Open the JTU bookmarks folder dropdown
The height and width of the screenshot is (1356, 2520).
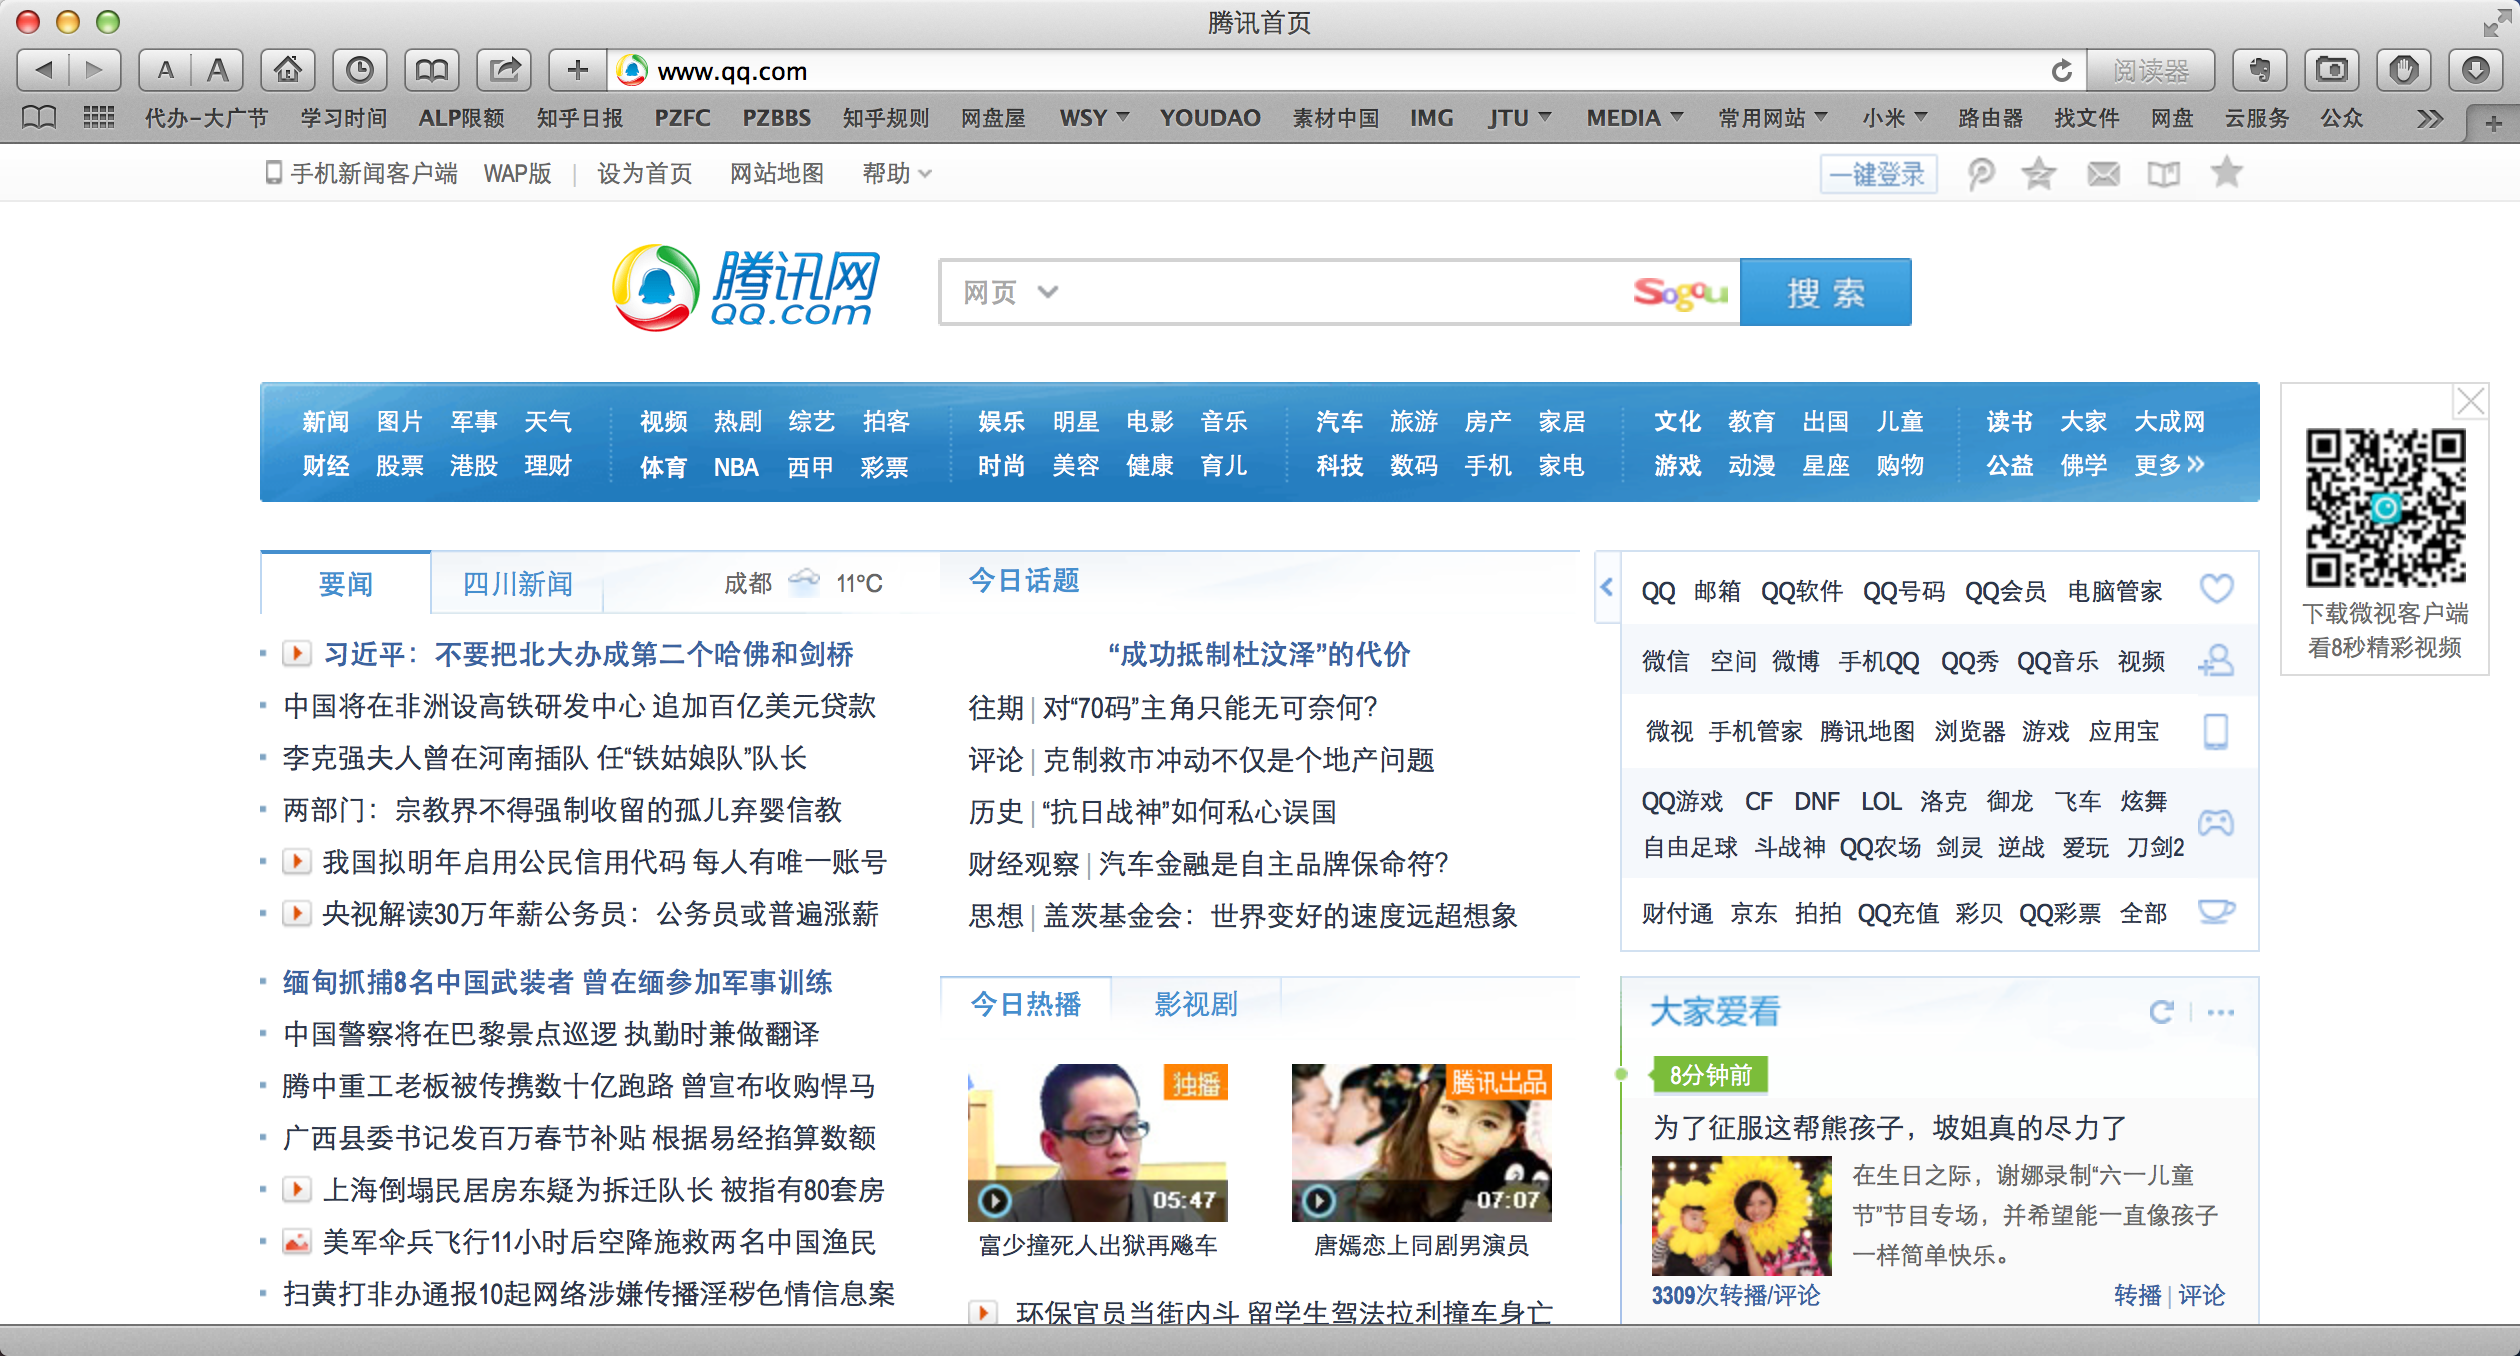pos(1520,118)
